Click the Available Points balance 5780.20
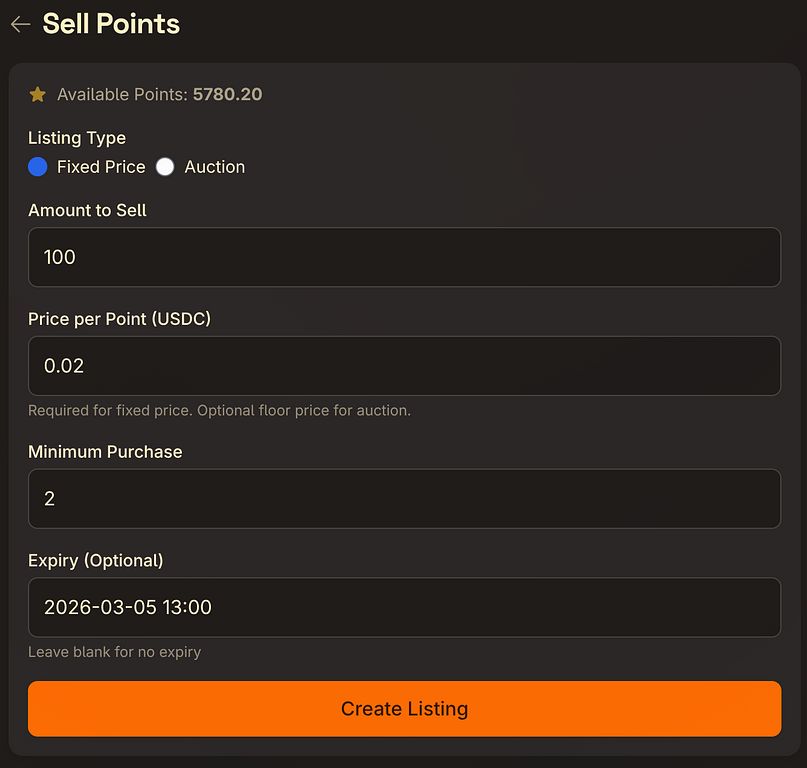This screenshot has width=807, height=768. tap(227, 95)
